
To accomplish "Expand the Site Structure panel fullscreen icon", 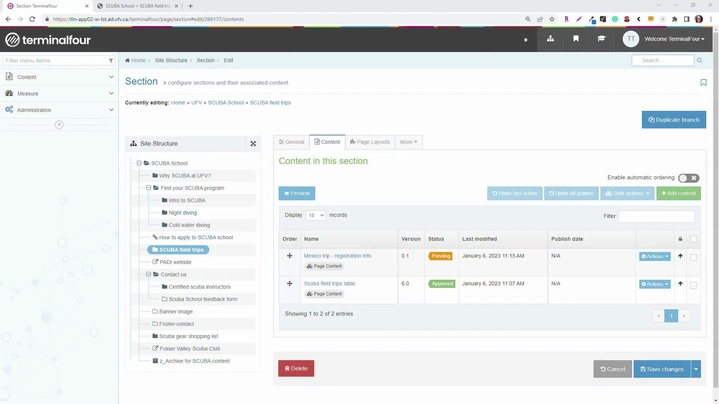I will pyautogui.click(x=253, y=143).
